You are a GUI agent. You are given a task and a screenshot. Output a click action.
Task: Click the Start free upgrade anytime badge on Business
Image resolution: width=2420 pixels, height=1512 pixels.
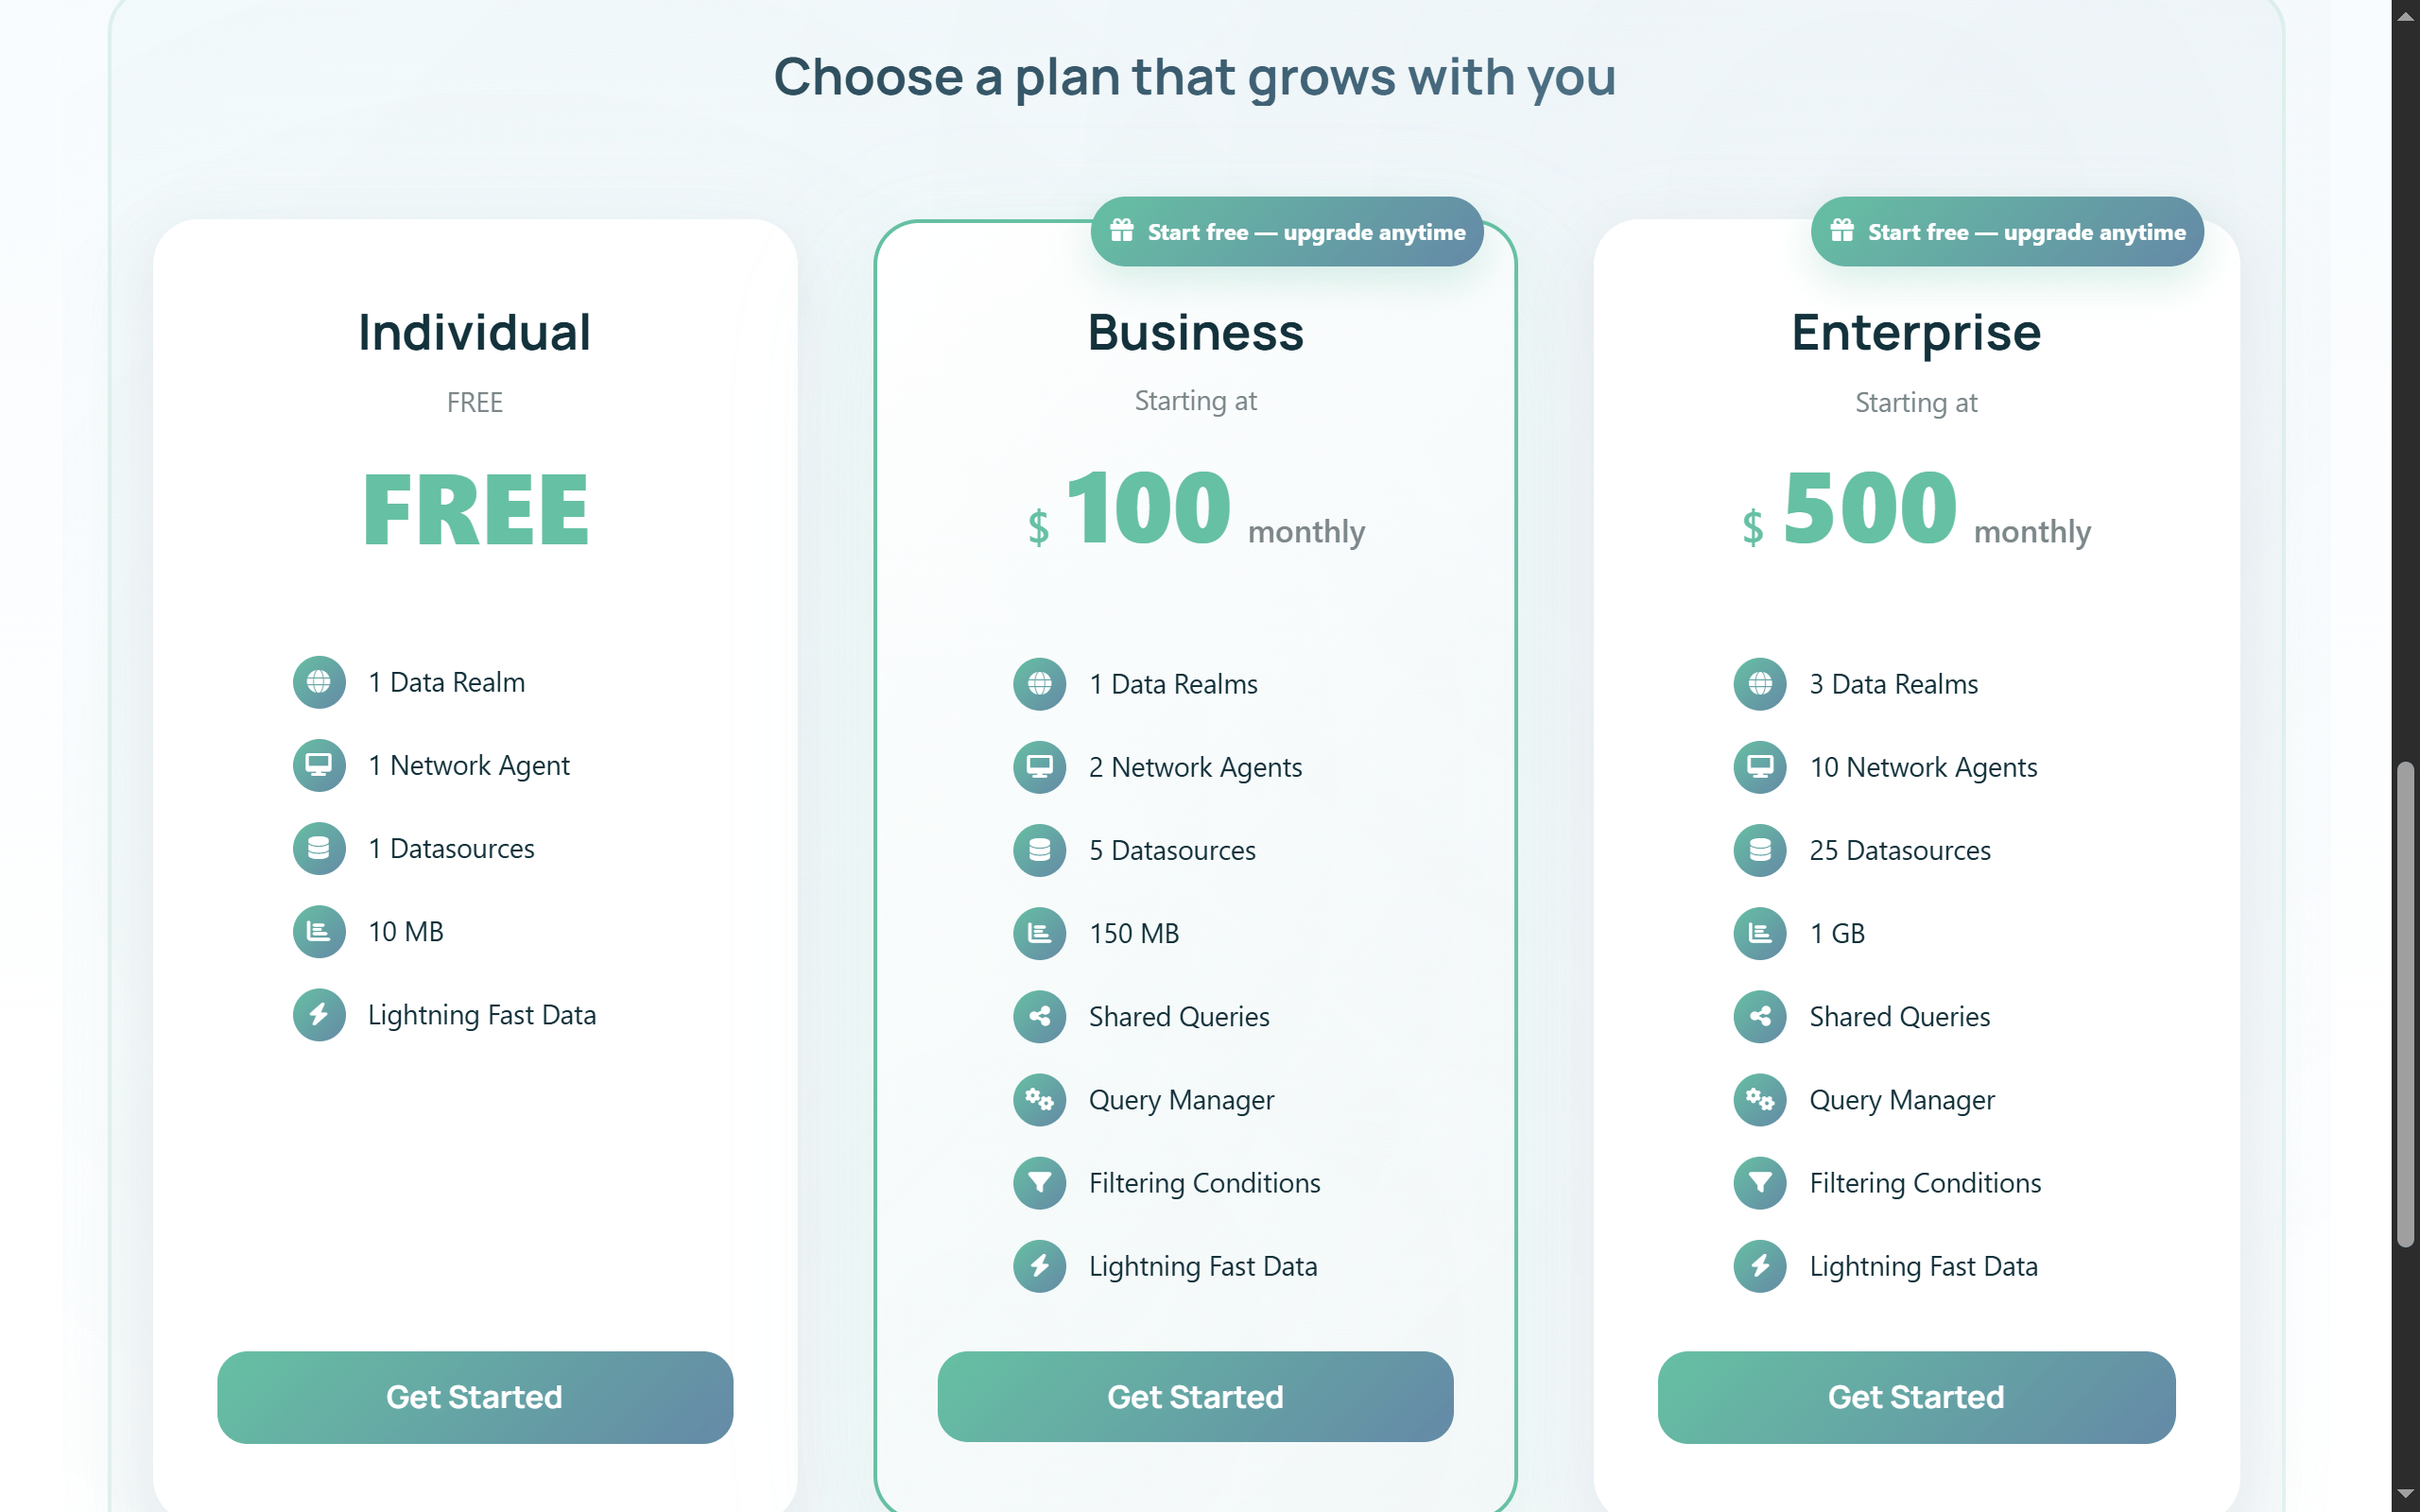[x=1287, y=231]
